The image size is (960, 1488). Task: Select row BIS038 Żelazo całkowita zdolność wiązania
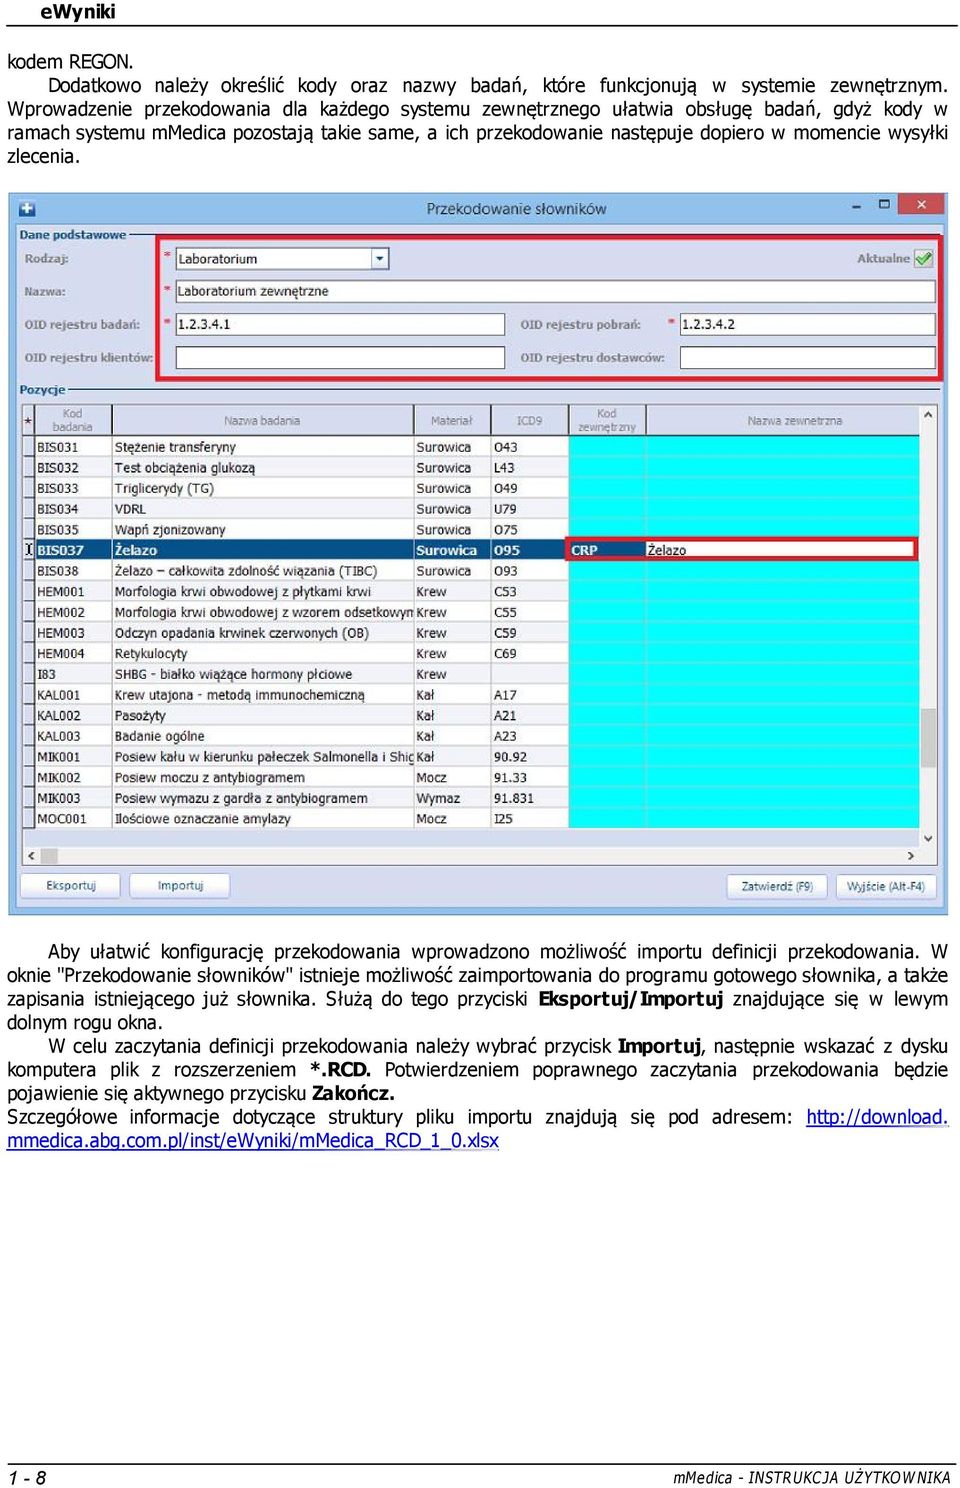click(x=471, y=571)
